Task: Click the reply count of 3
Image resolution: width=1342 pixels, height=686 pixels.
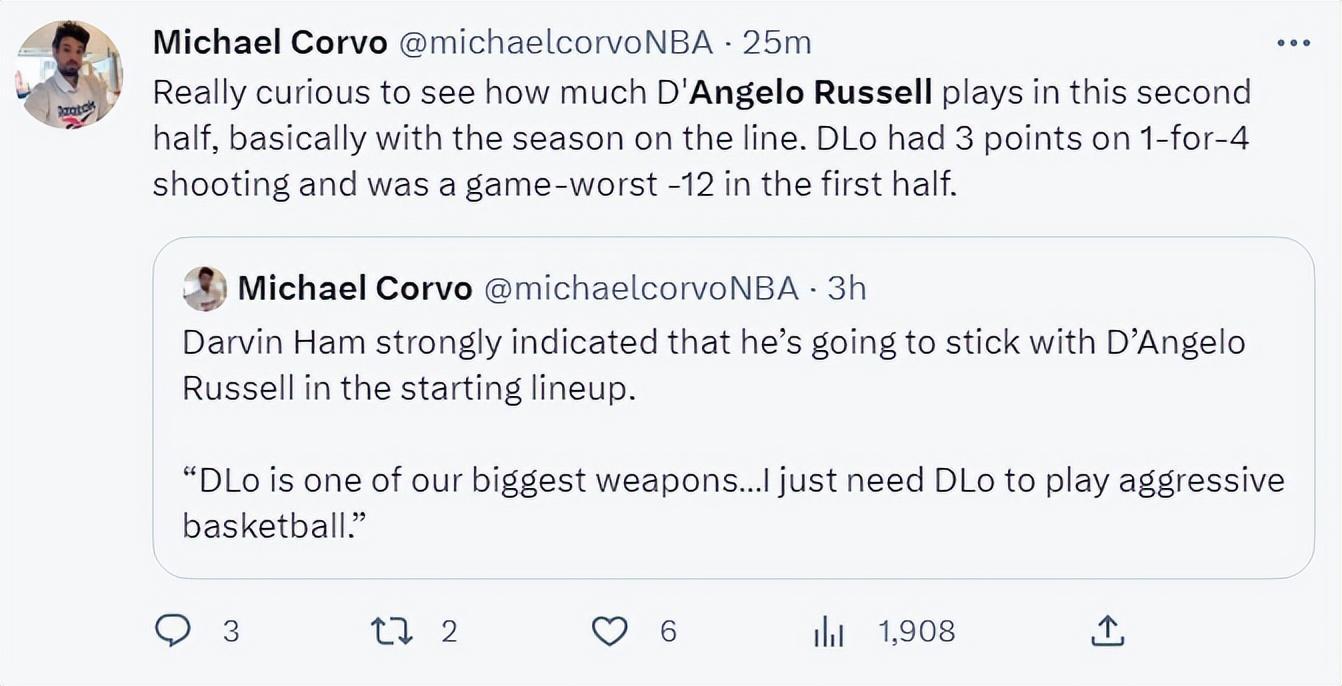Action: (231, 631)
